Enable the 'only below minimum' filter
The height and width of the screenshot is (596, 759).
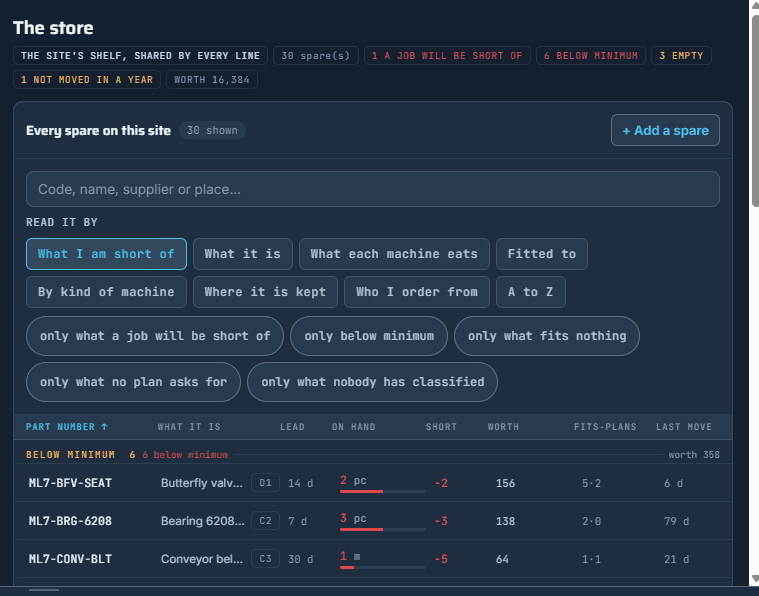pyautogui.click(x=369, y=336)
